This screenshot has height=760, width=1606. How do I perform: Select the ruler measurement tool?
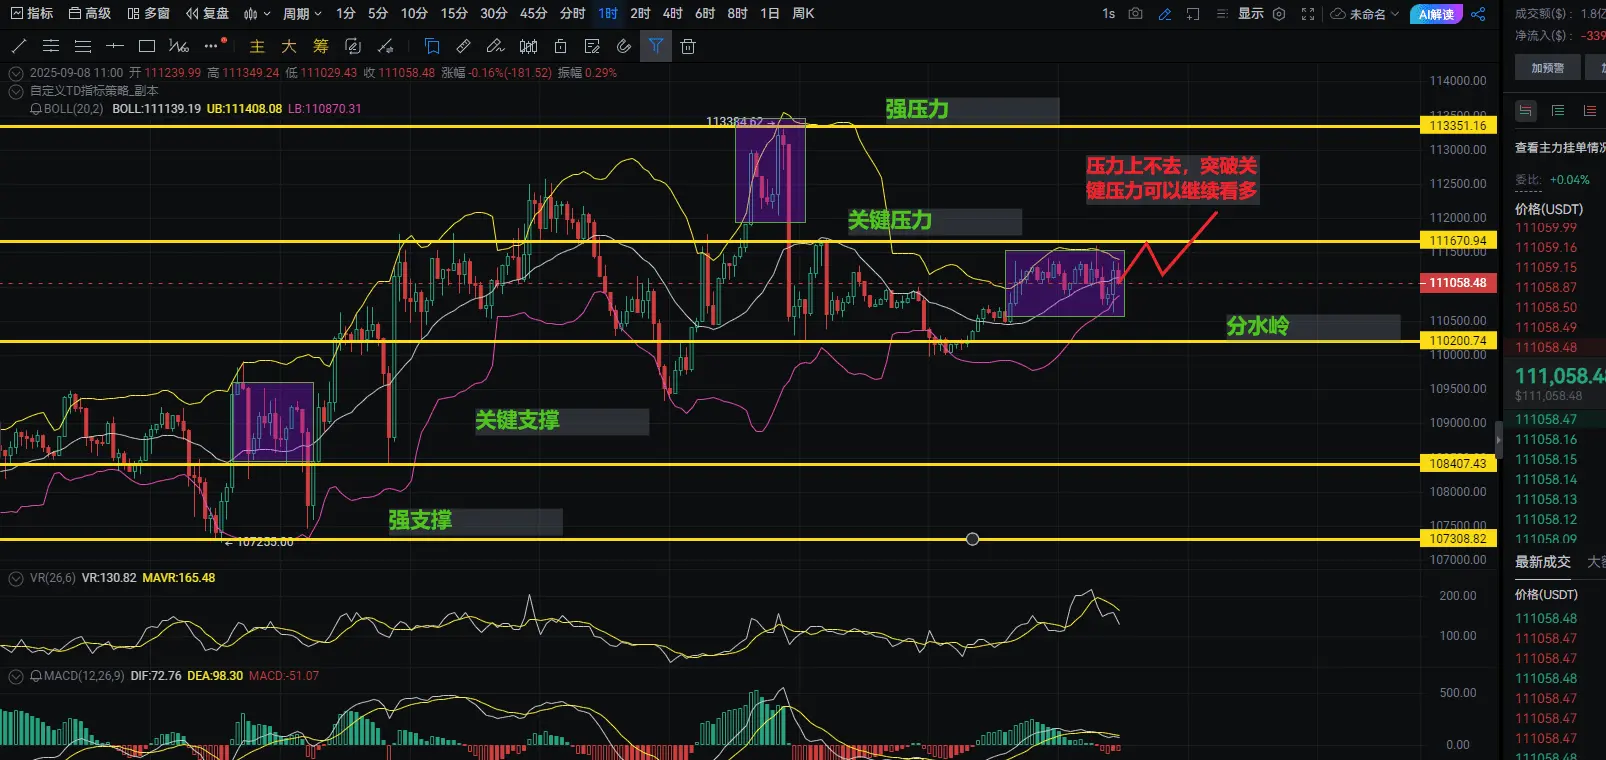click(464, 46)
